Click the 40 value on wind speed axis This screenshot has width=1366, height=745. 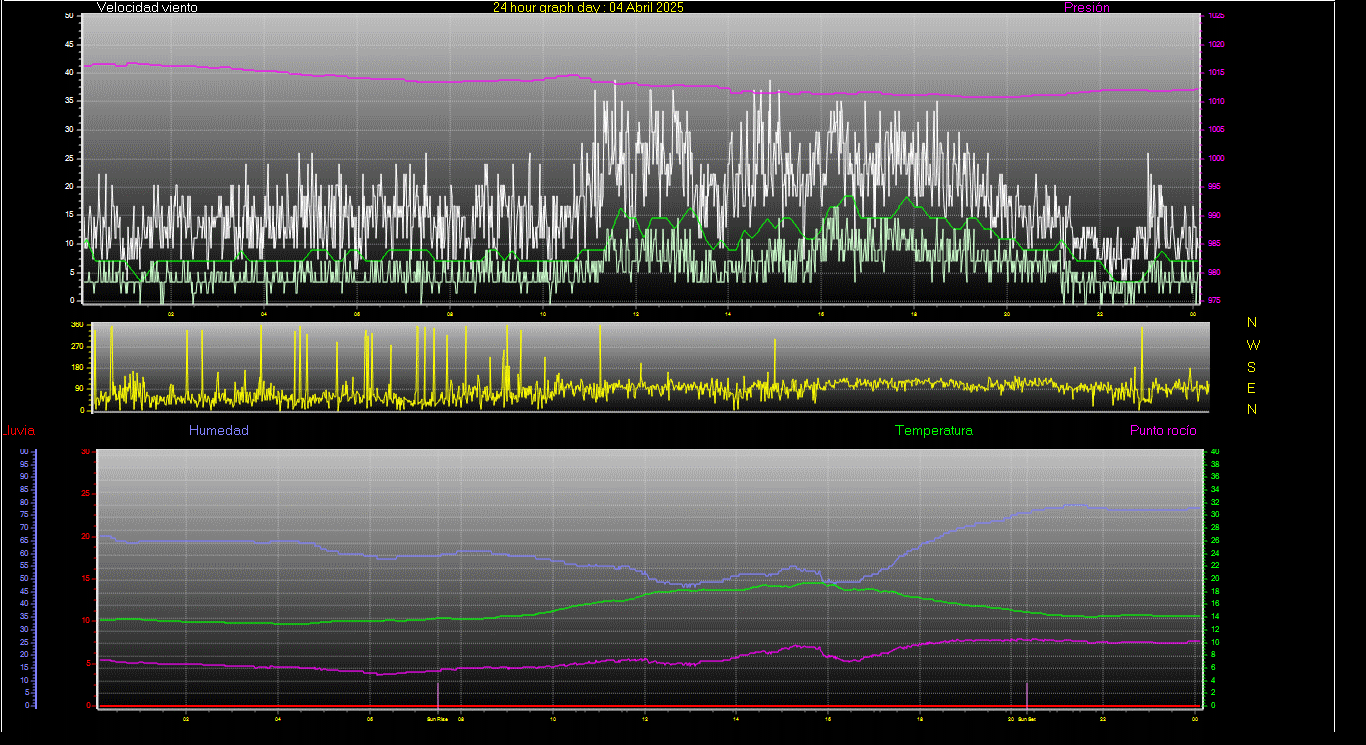[x=69, y=73]
